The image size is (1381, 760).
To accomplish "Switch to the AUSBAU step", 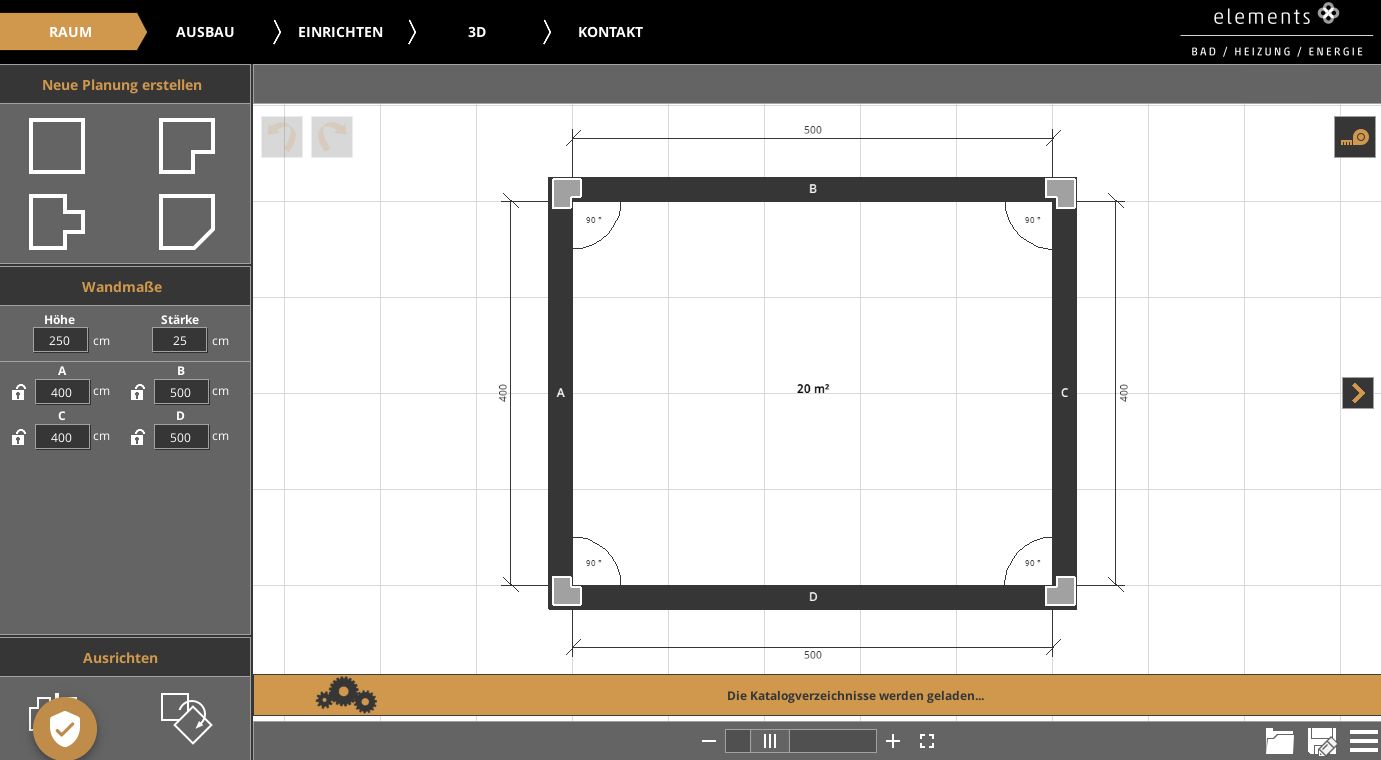I will pos(205,32).
